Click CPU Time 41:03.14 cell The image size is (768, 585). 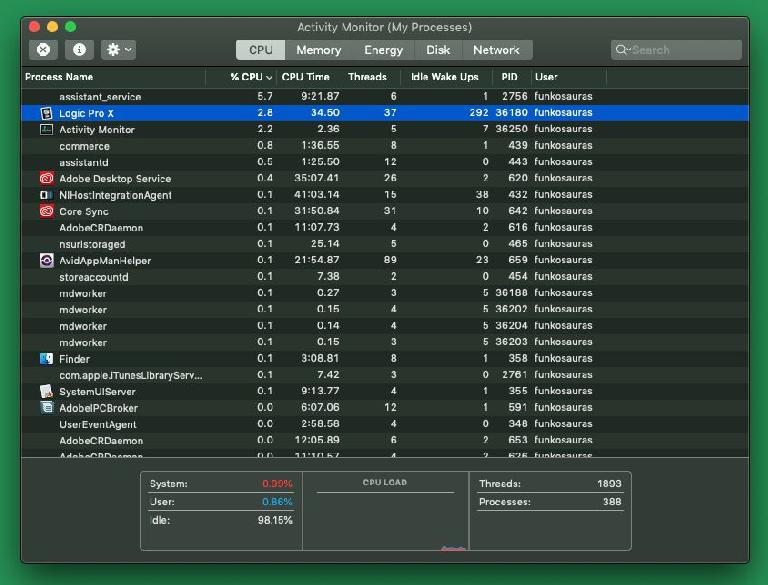(316, 195)
